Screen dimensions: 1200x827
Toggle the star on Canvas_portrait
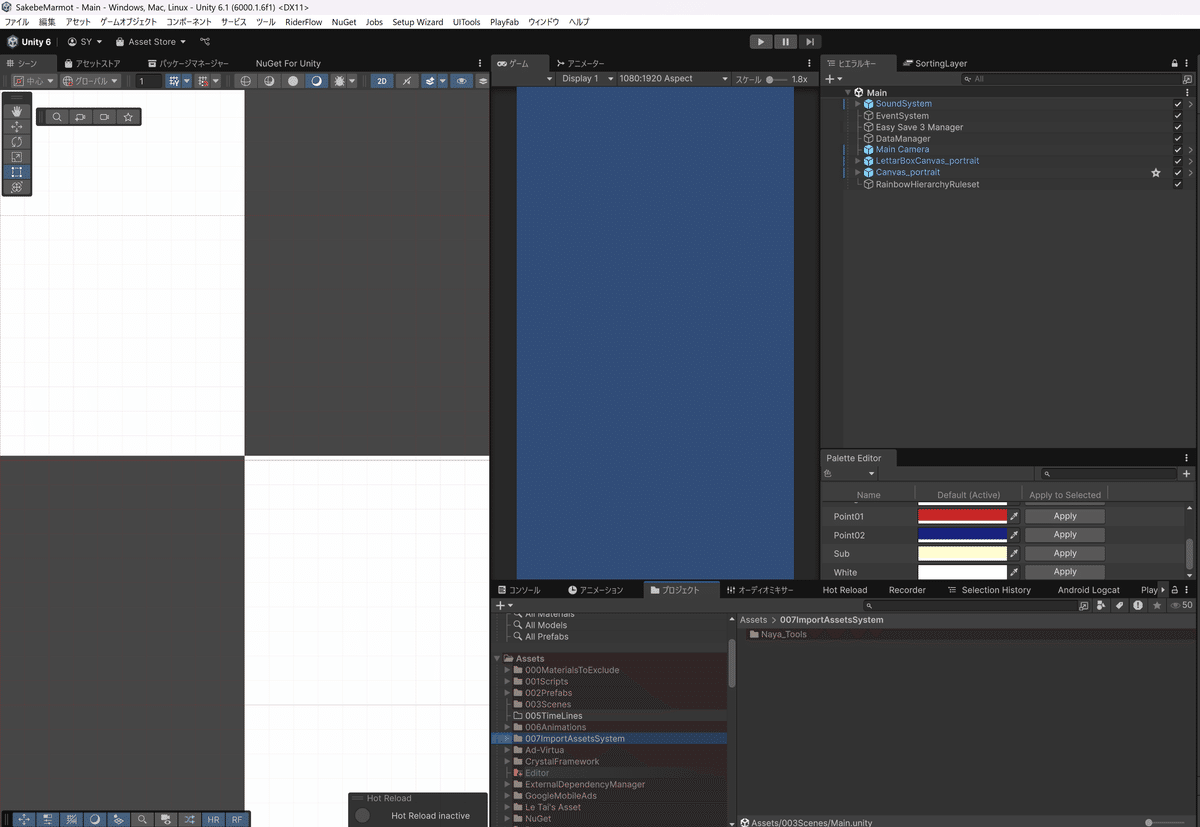[x=1156, y=172]
